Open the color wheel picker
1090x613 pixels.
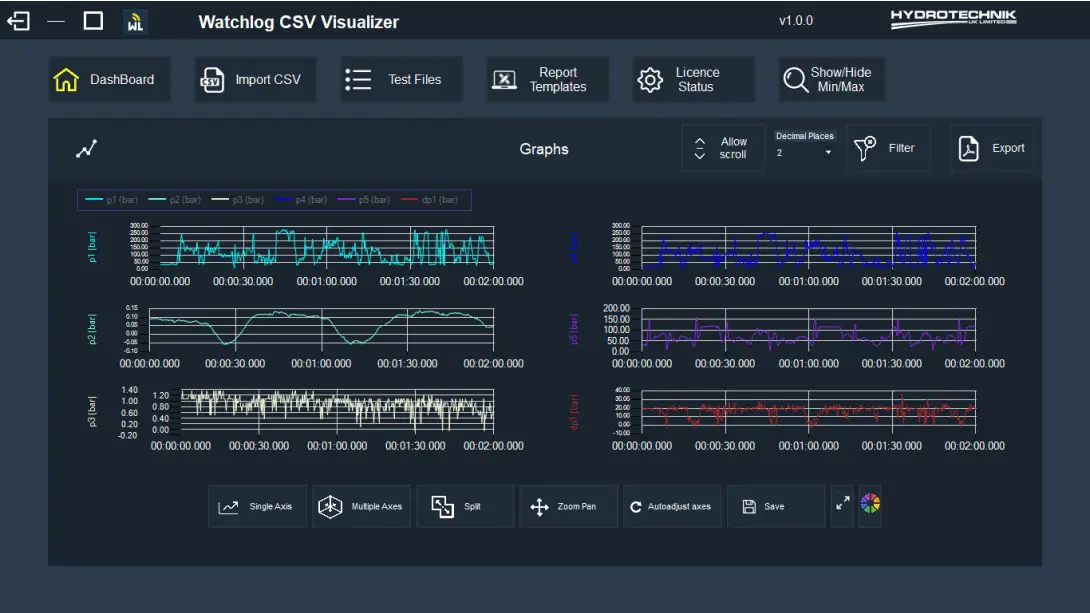[869, 505]
